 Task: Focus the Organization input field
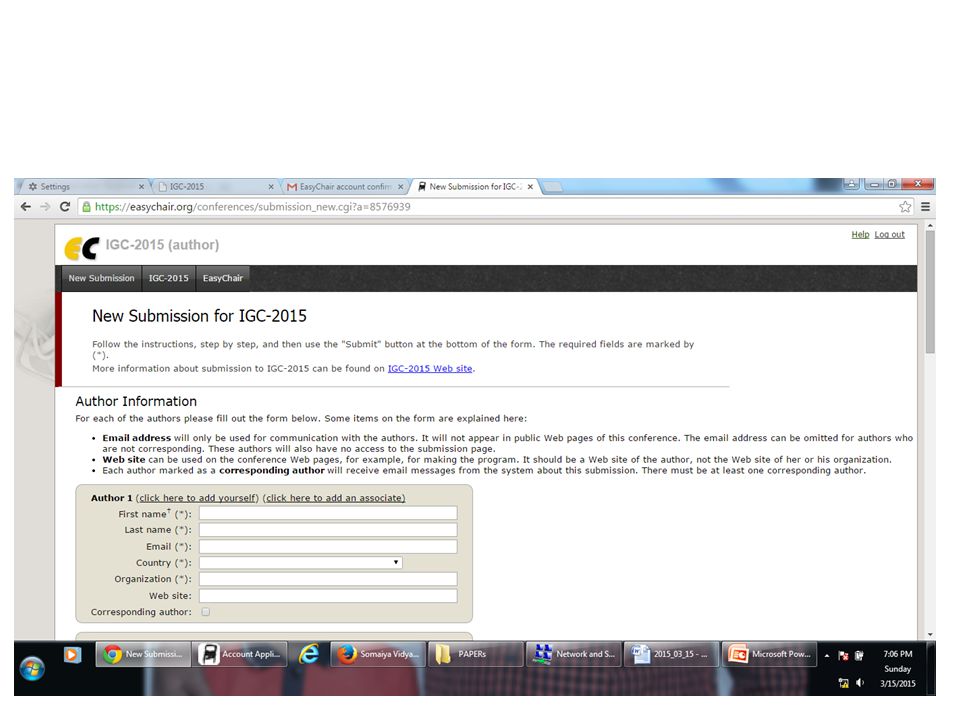click(328, 579)
